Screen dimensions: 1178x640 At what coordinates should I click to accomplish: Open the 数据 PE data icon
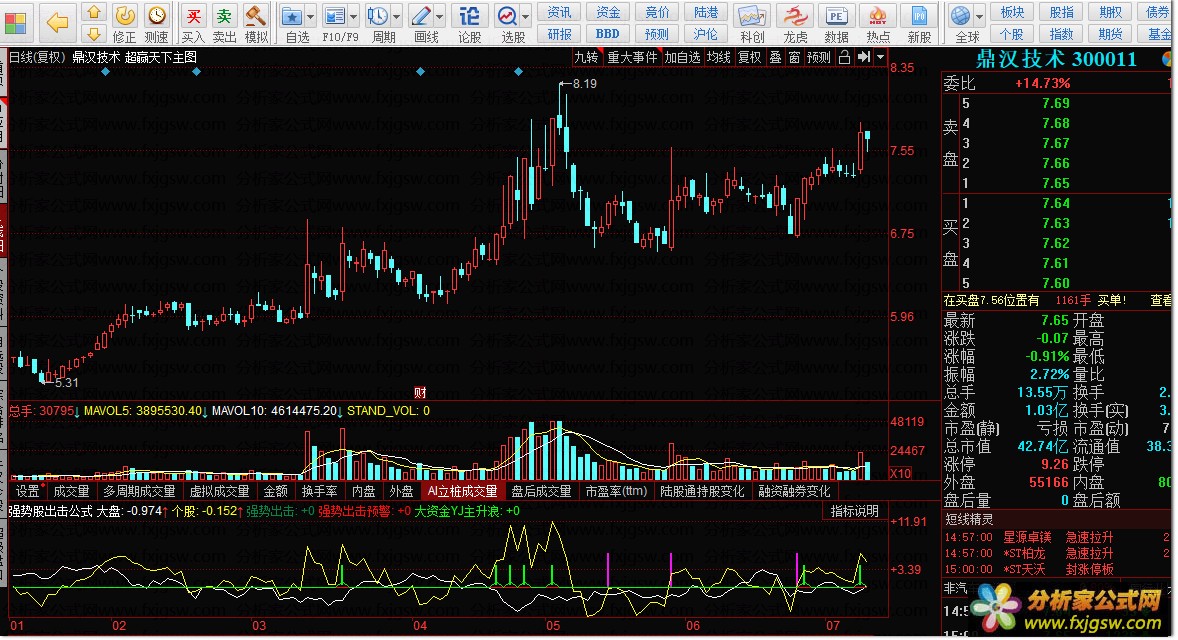coord(836,16)
